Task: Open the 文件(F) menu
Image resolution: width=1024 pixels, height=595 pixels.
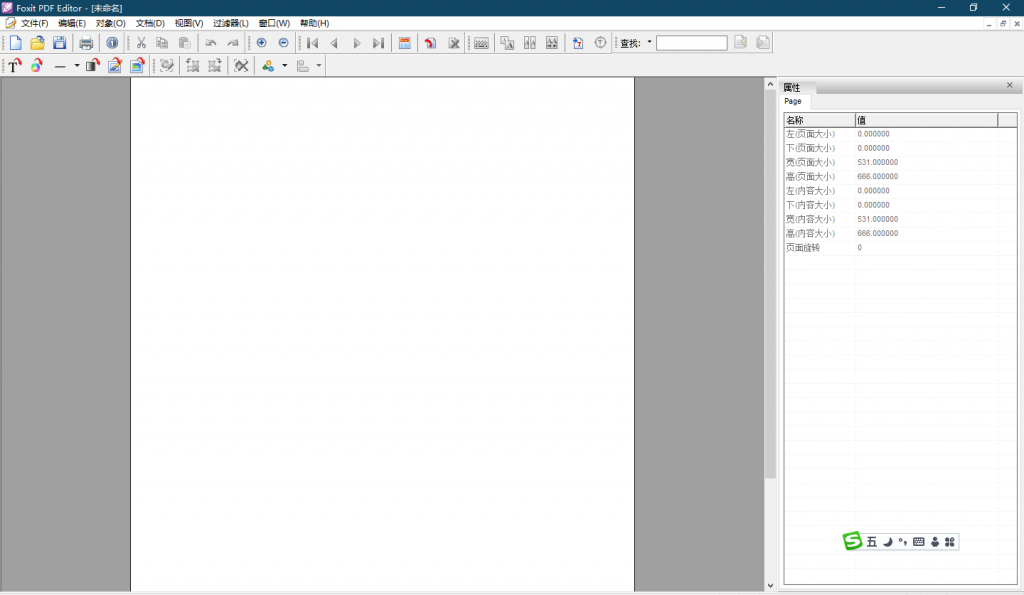Action: click(35, 24)
